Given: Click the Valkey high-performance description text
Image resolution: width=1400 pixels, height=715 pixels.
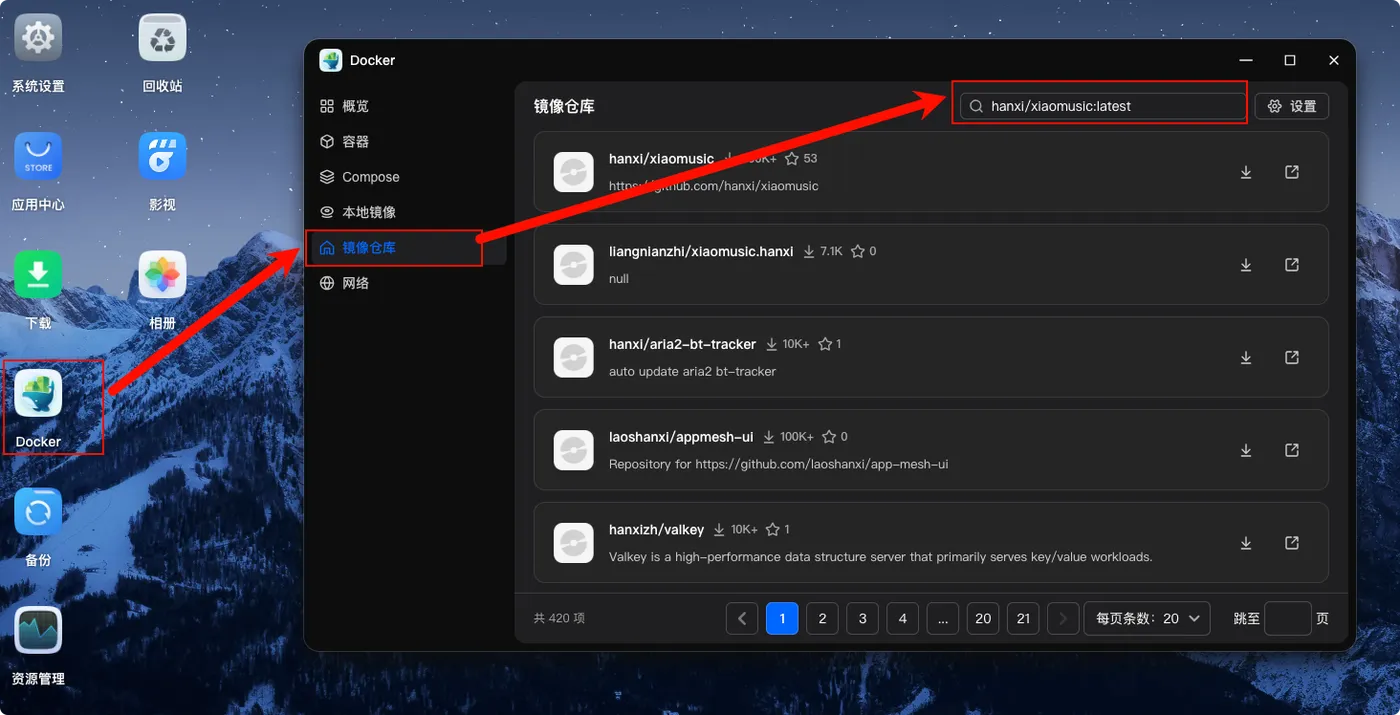Looking at the screenshot, I should point(880,557).
